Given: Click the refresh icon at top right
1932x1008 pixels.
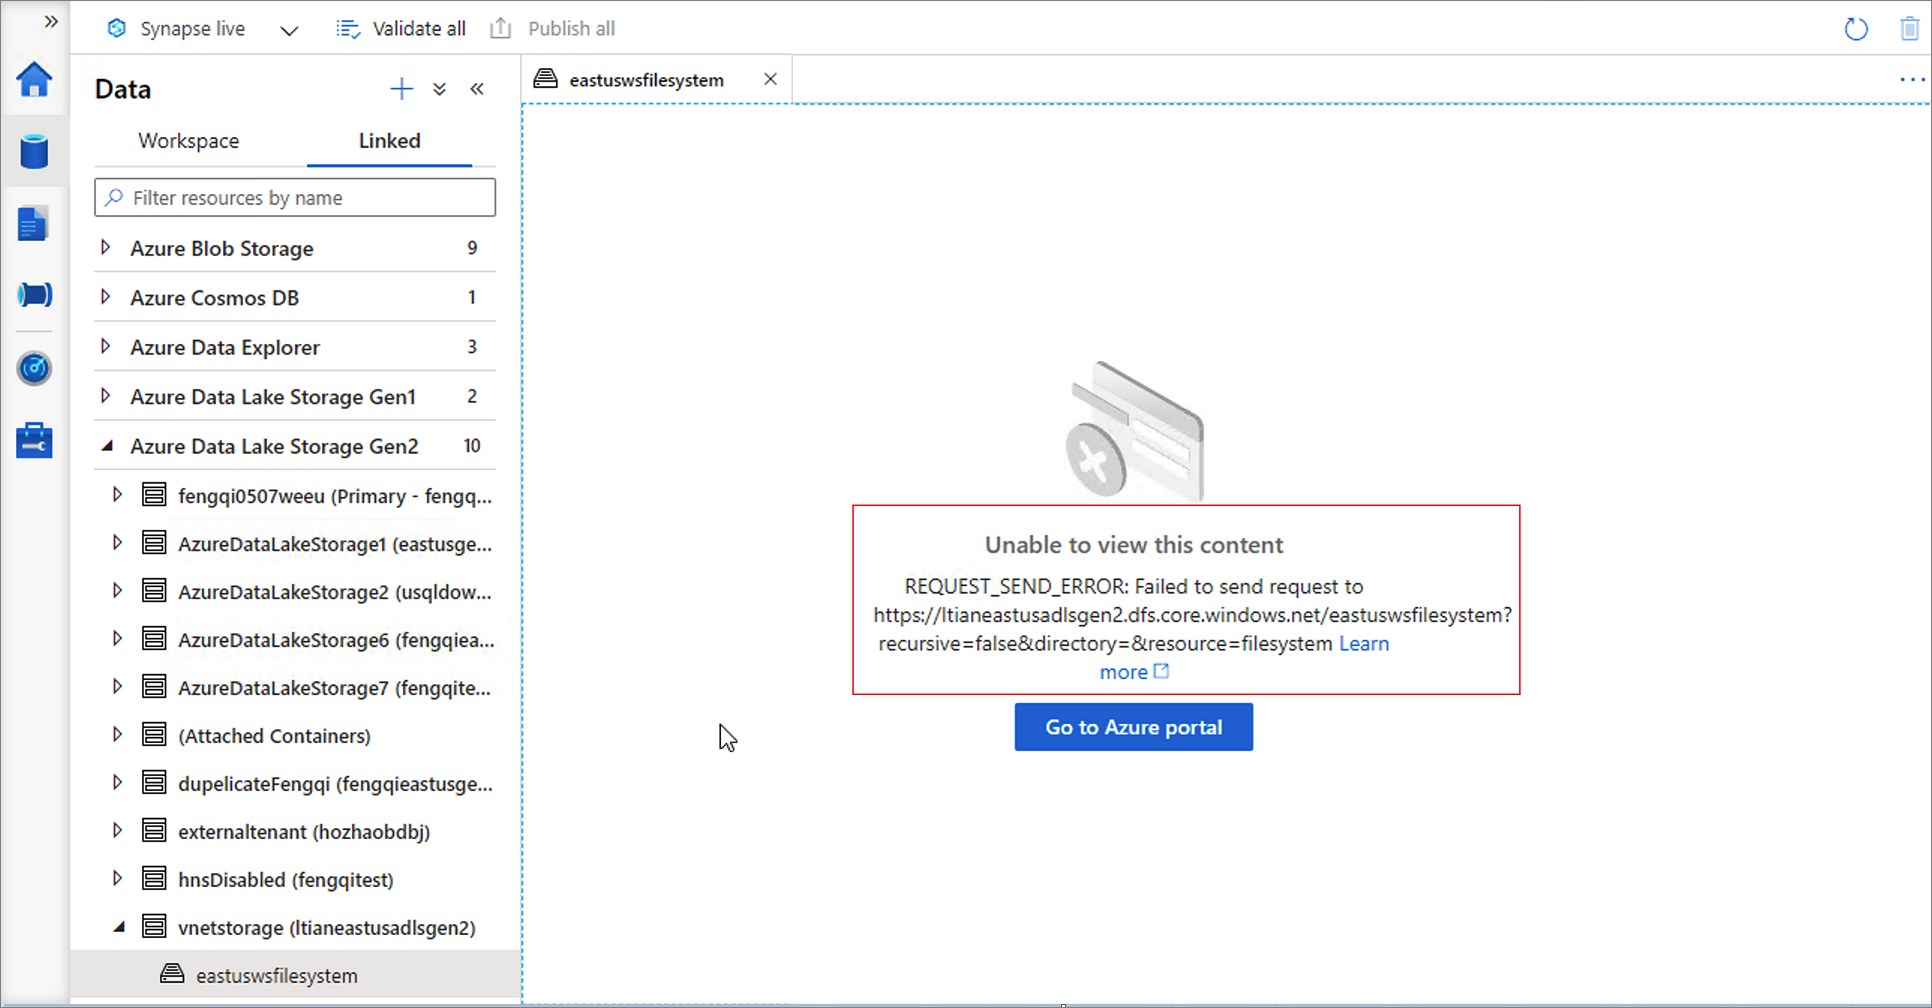Looking at the screenshot, I should pos(1856,29).
